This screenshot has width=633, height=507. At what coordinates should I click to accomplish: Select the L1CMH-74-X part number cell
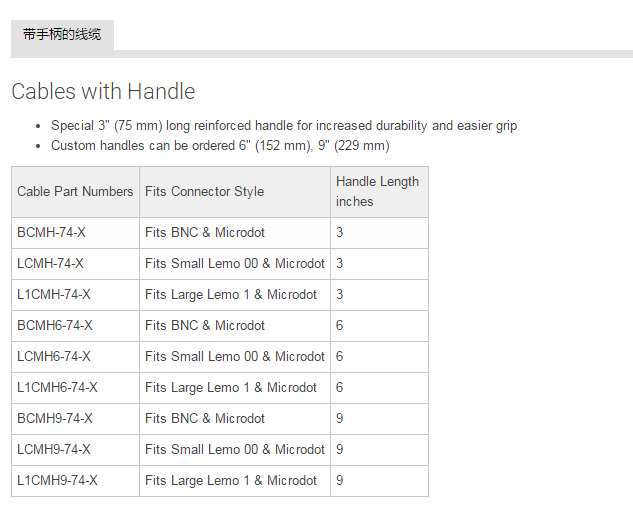tap(54, 295)
